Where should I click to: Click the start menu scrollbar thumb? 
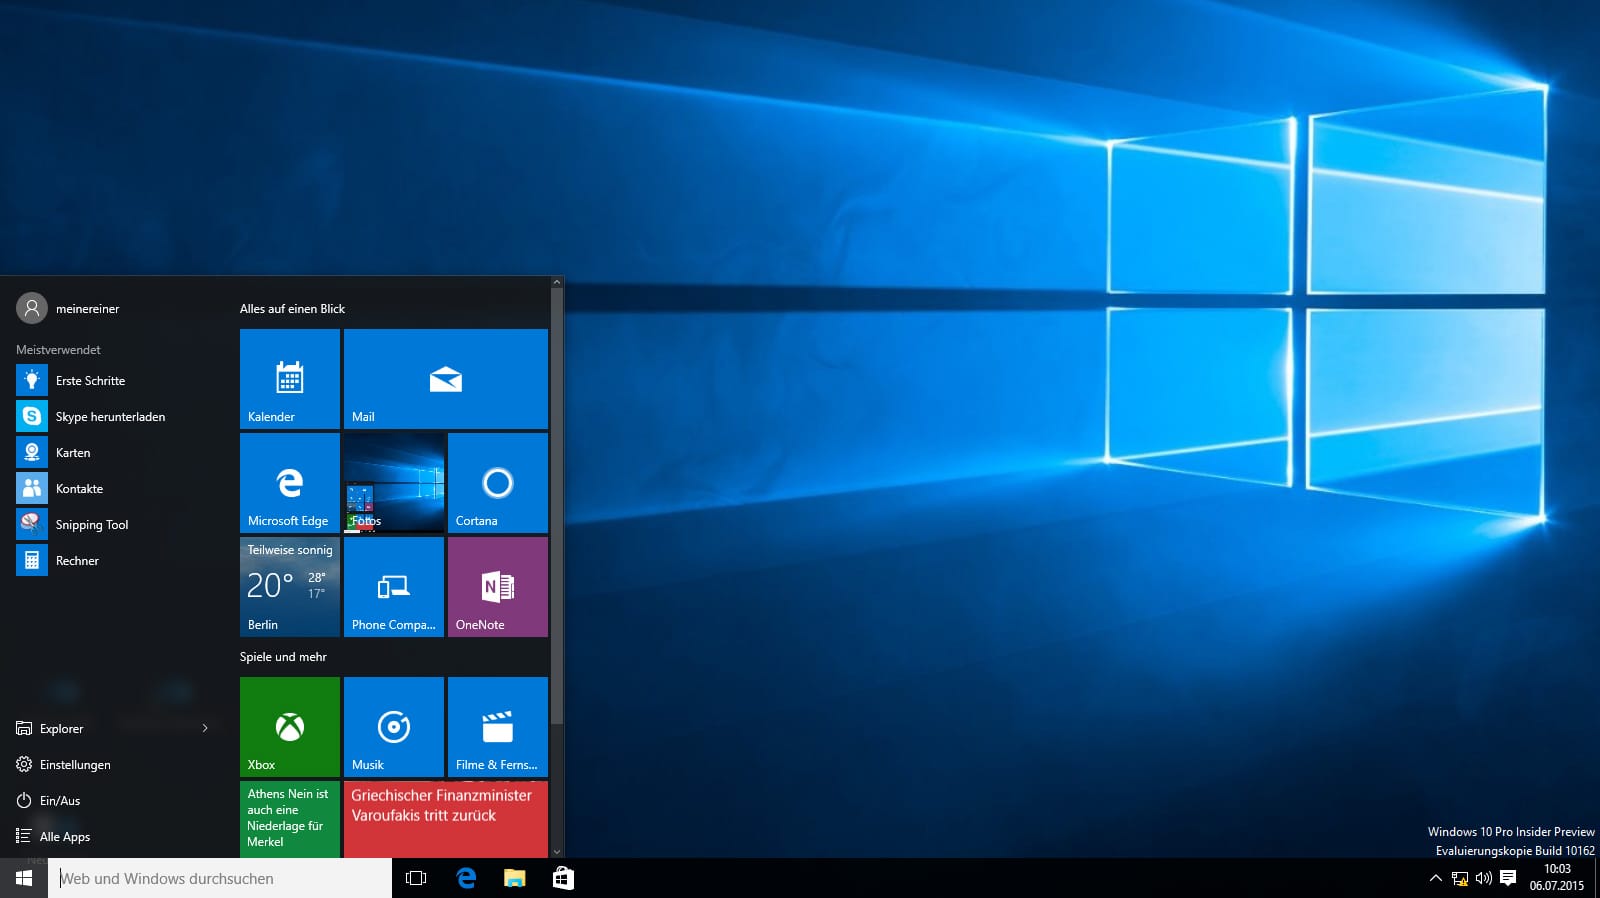click(557, 507)
